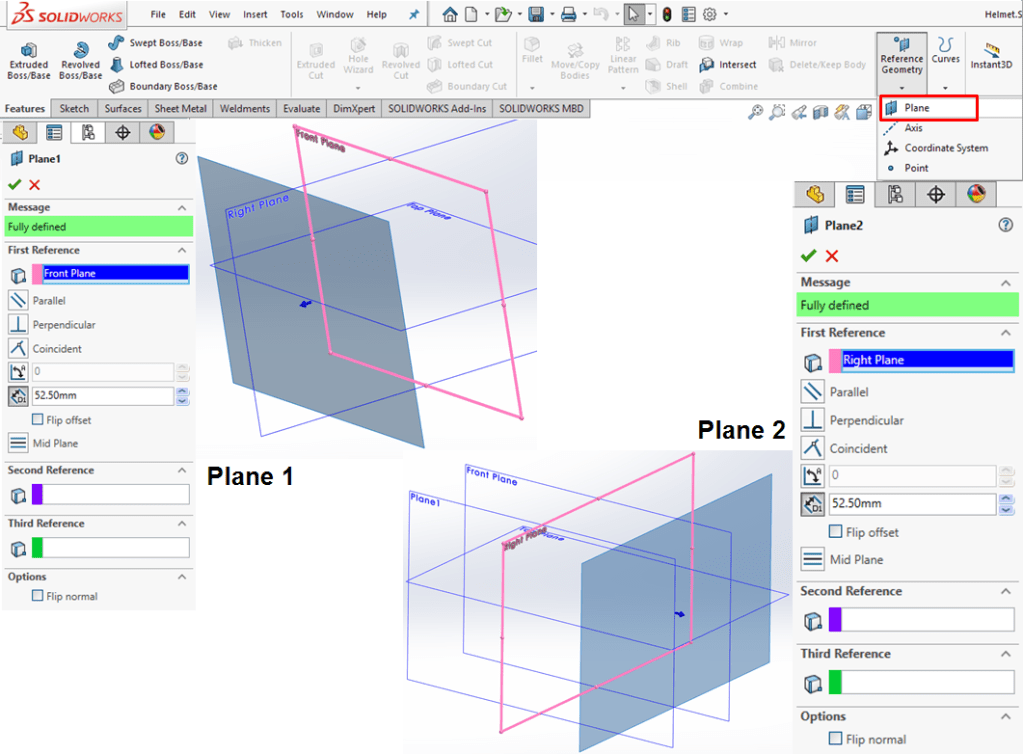Click the Extruded Boss/Base tool
The width and height of the screenshot is (1023, 754).
pos(28,60)
